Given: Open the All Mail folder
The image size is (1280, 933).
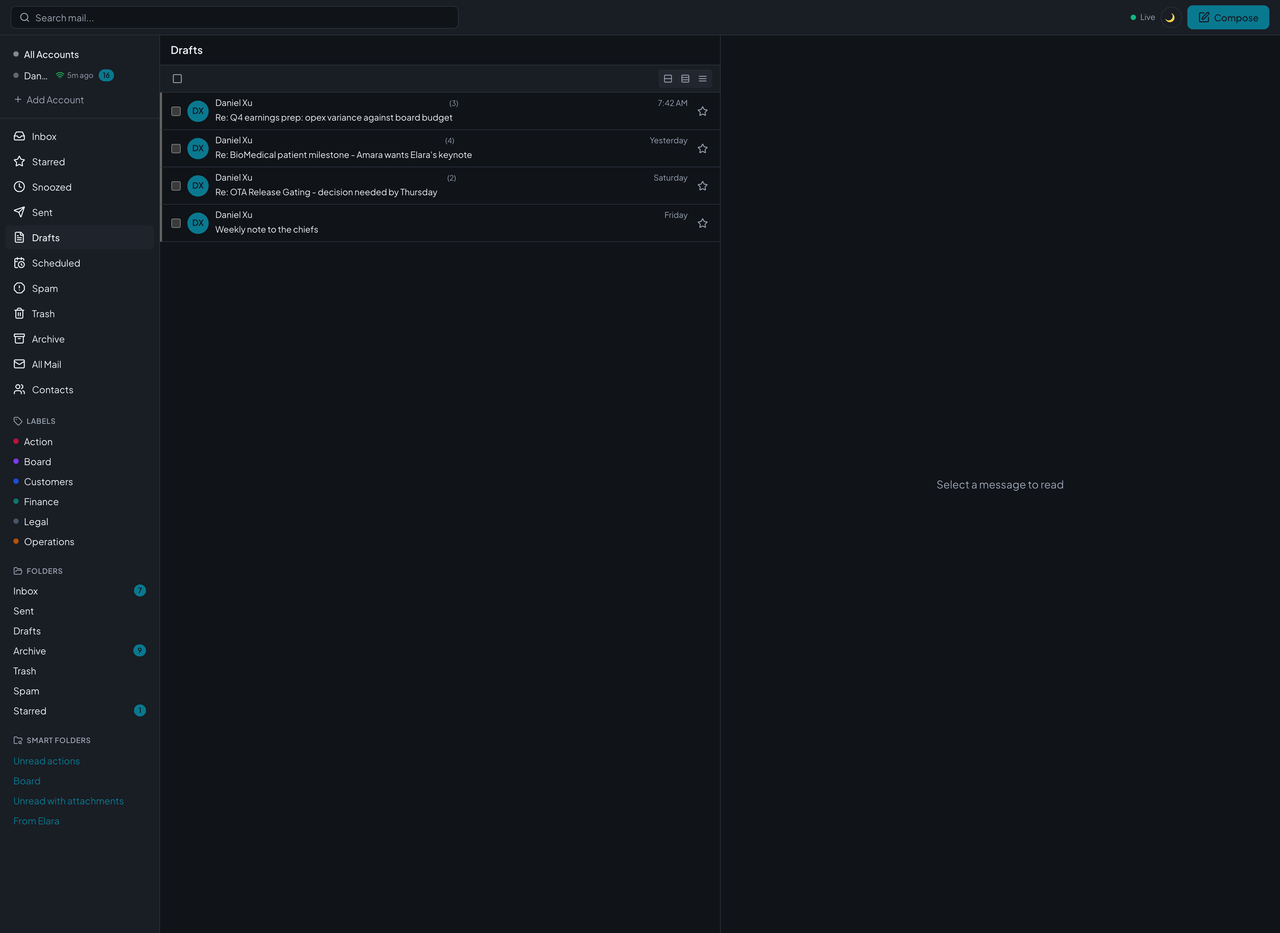Looking at the screenshot, I should tap(80, 364).
